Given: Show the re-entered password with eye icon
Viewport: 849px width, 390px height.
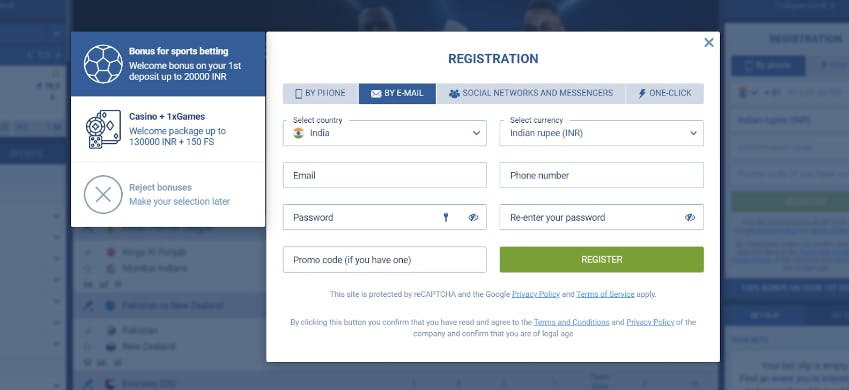Looking at the screenshot, I should (x=689, y=217).
